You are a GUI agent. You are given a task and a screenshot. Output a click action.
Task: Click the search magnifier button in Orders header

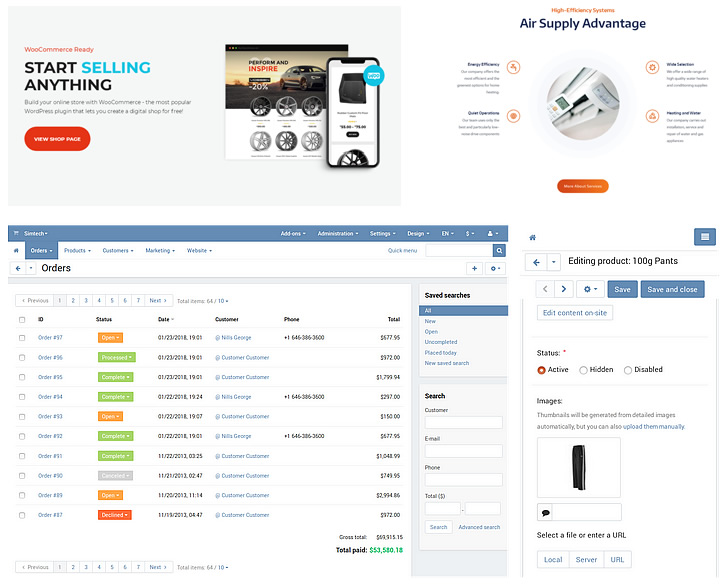point(501,251)
